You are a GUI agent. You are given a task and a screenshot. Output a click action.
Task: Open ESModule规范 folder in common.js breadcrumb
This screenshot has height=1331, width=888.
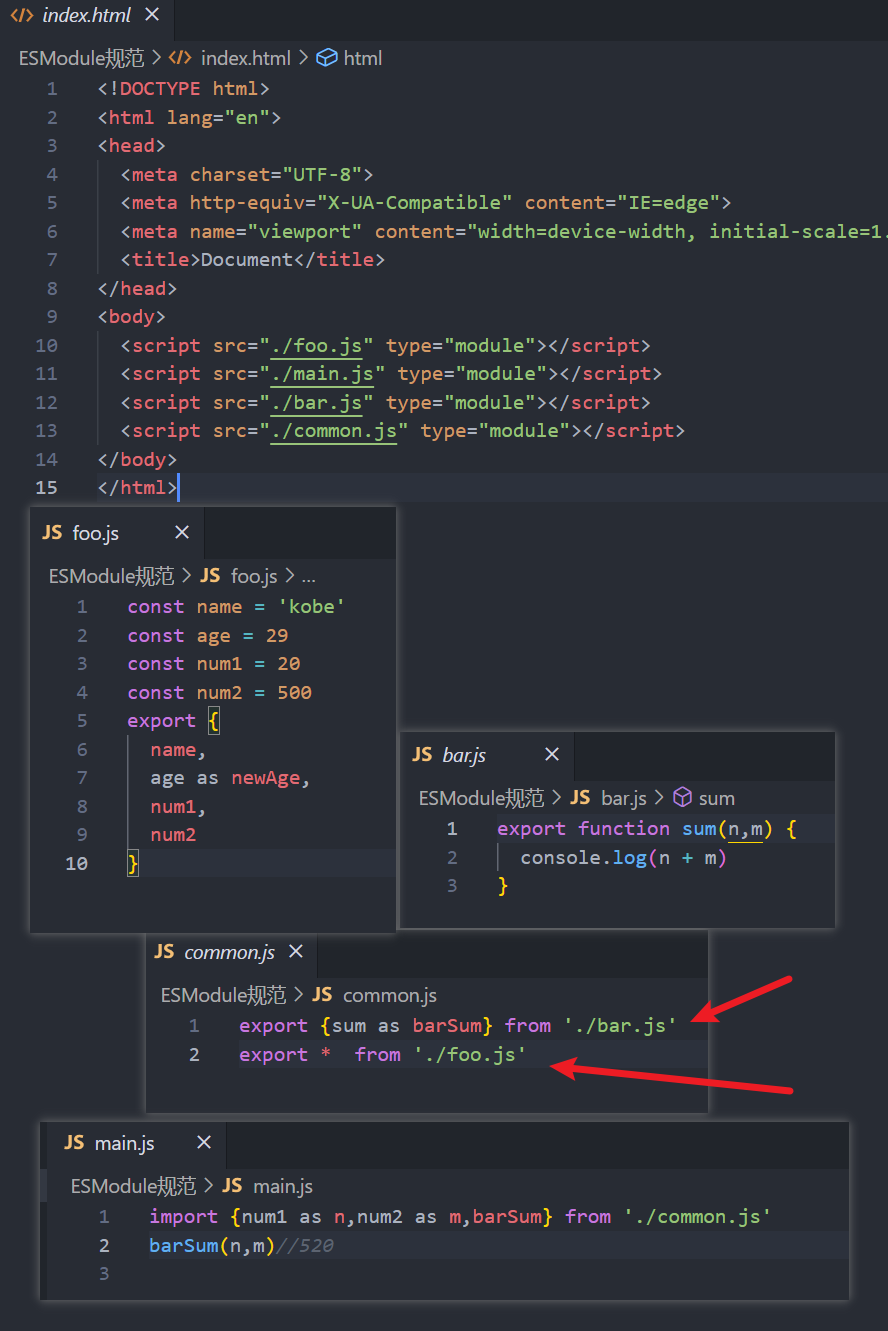point(224,995)
